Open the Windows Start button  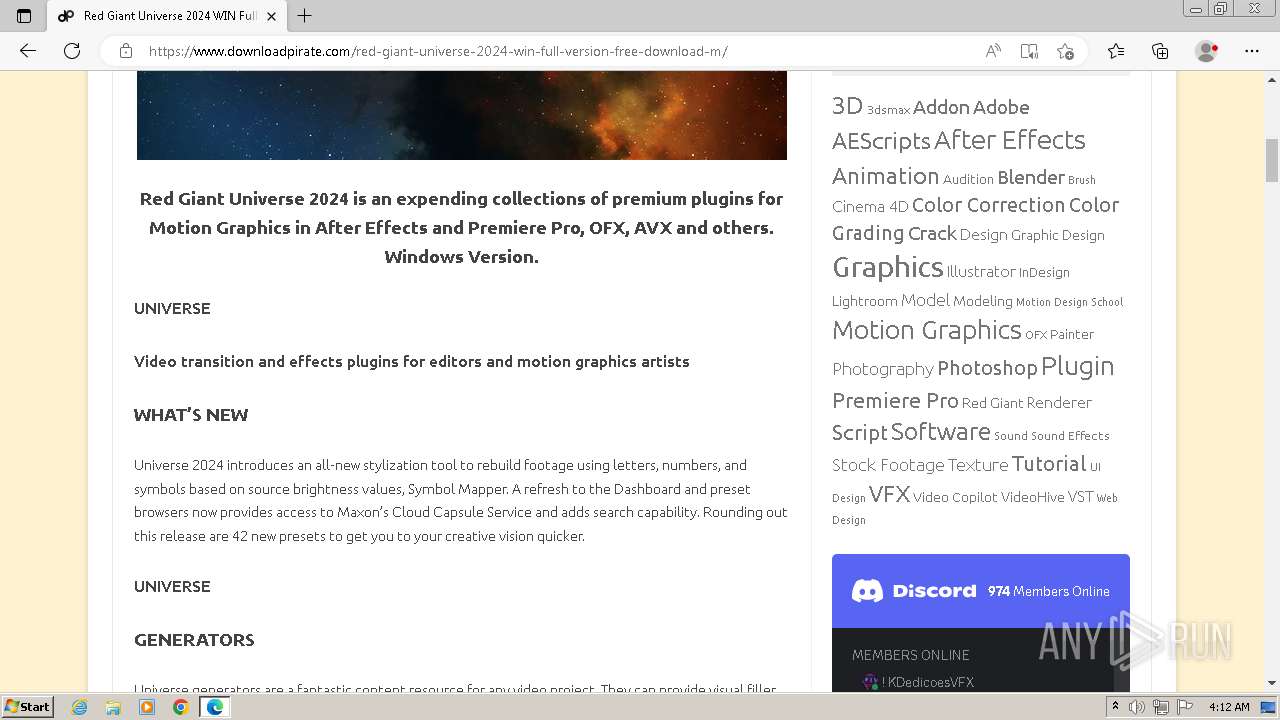click(27, 706)
